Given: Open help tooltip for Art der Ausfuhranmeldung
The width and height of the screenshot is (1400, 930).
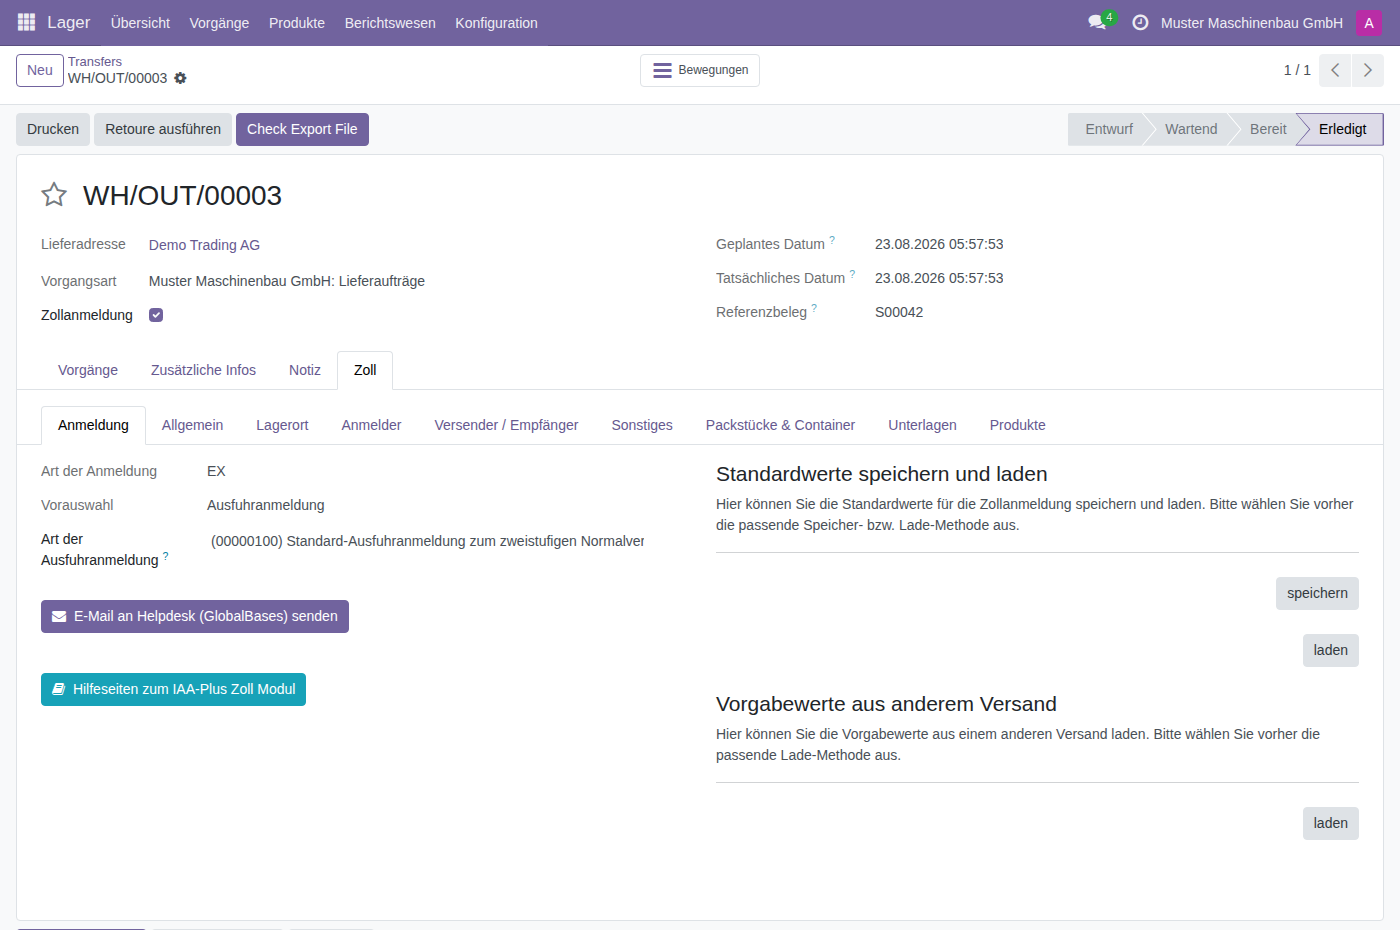Looking at the screenshot, I should pyautogui.click(x=166, y=556).
